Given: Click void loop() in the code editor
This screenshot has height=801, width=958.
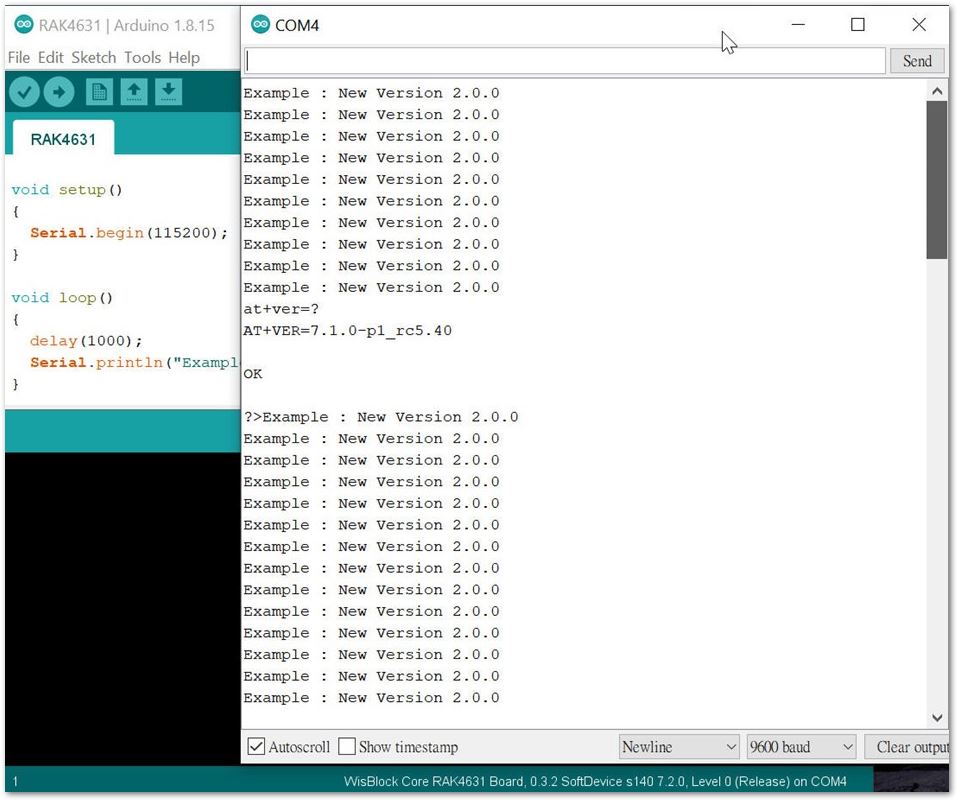Looking at the screenshot, I should click(62, 298).
